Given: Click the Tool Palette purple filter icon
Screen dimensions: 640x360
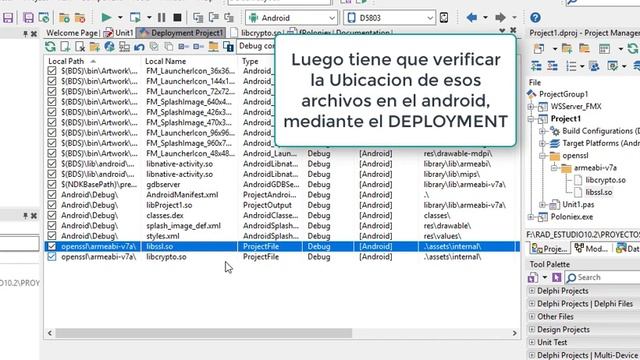Looking at the screenshot, I should coord(557,278).
